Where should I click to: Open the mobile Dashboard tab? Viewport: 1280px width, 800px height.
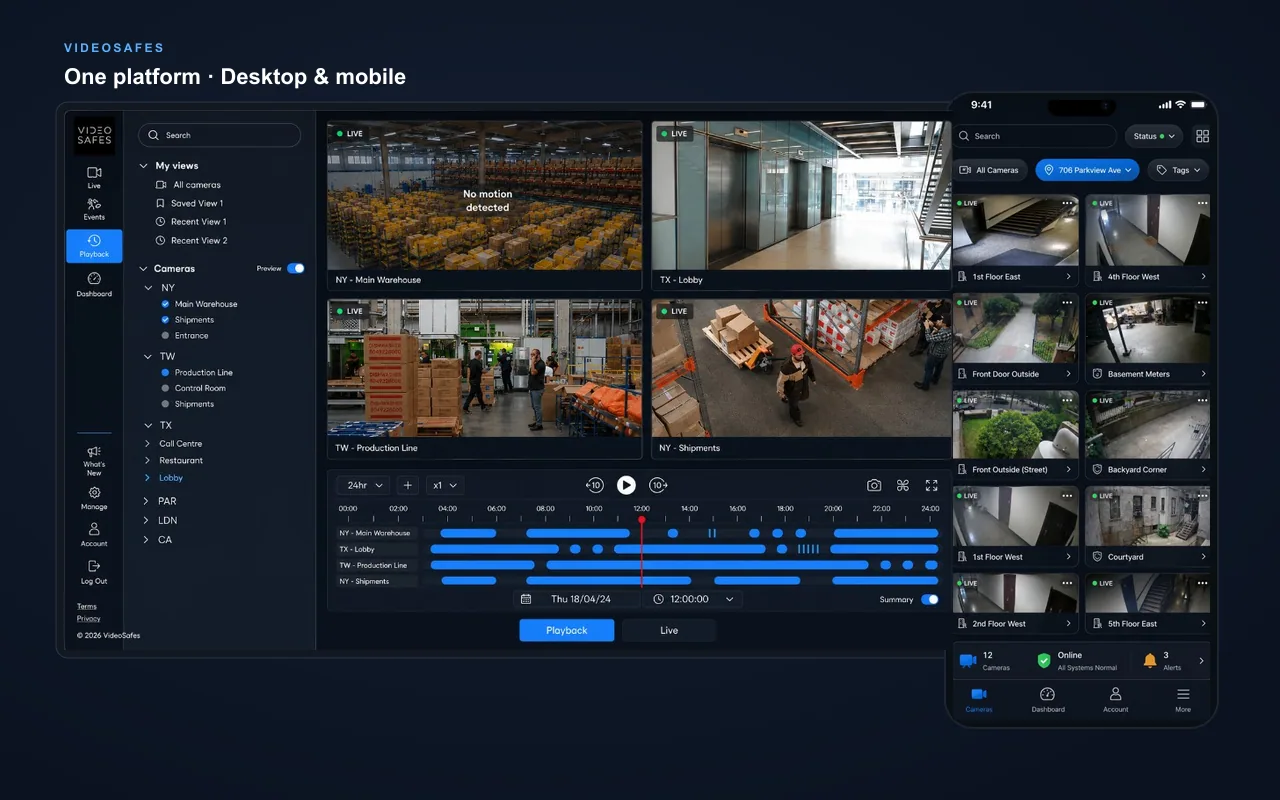click(x=1047, y=699)
